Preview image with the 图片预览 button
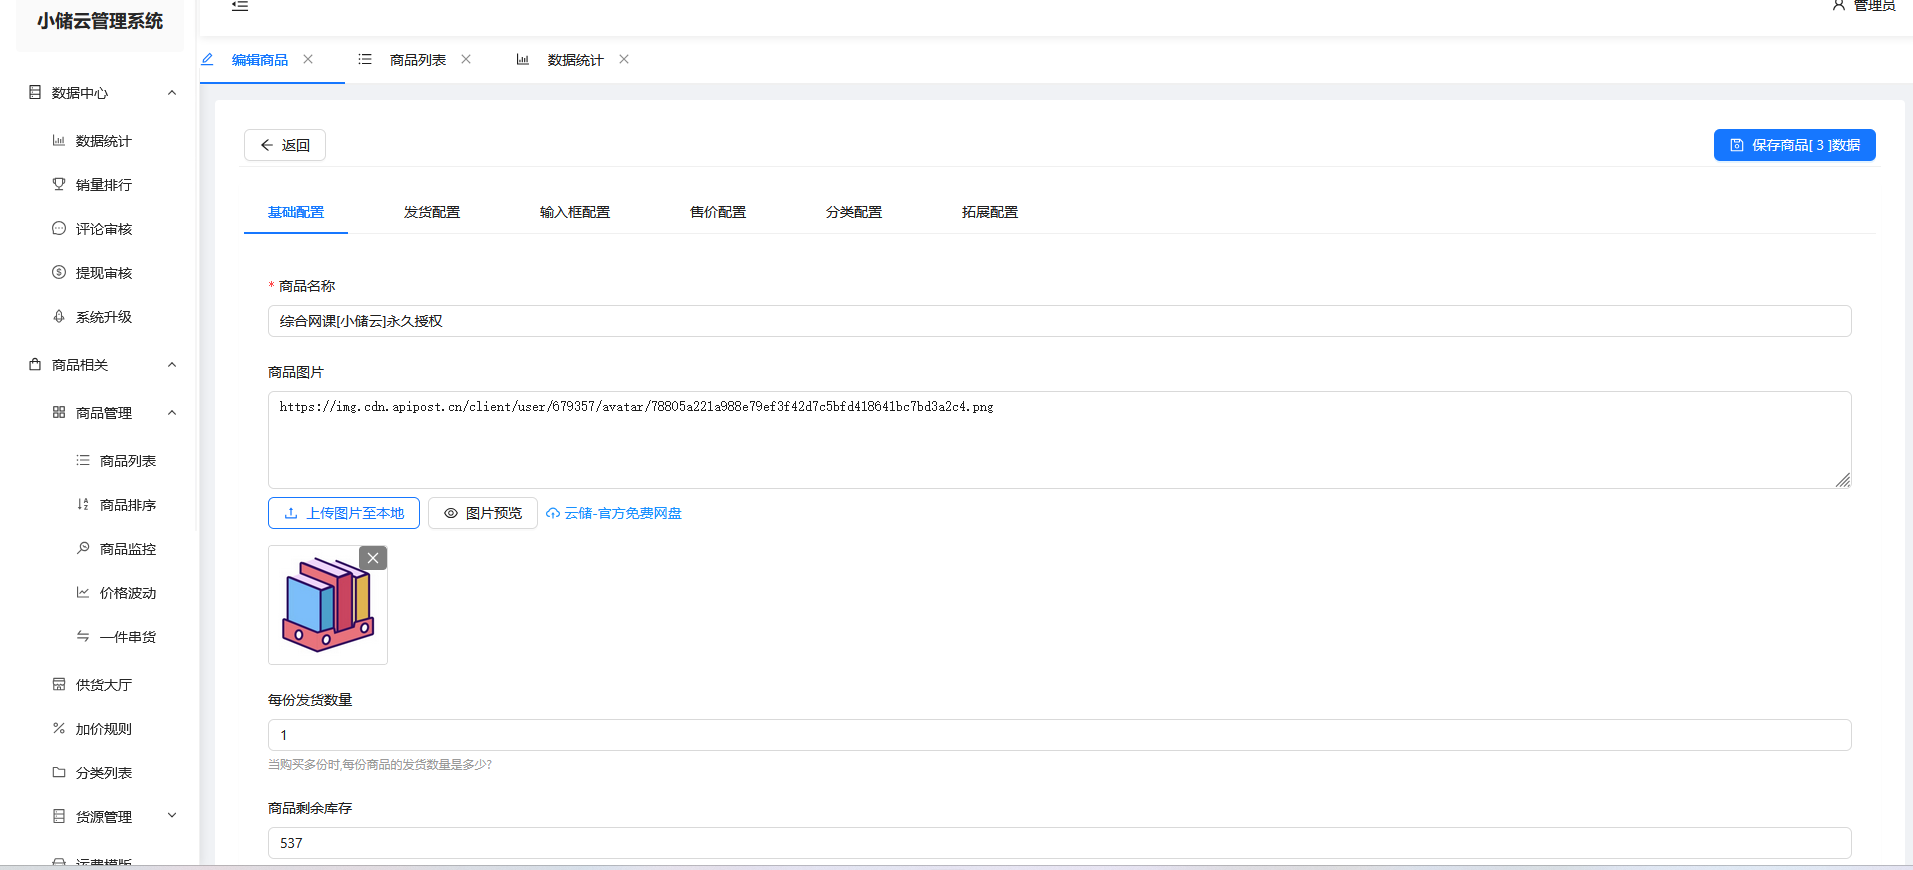Image resolution: width=1913 pixels, height=870 pixels. 483,513
